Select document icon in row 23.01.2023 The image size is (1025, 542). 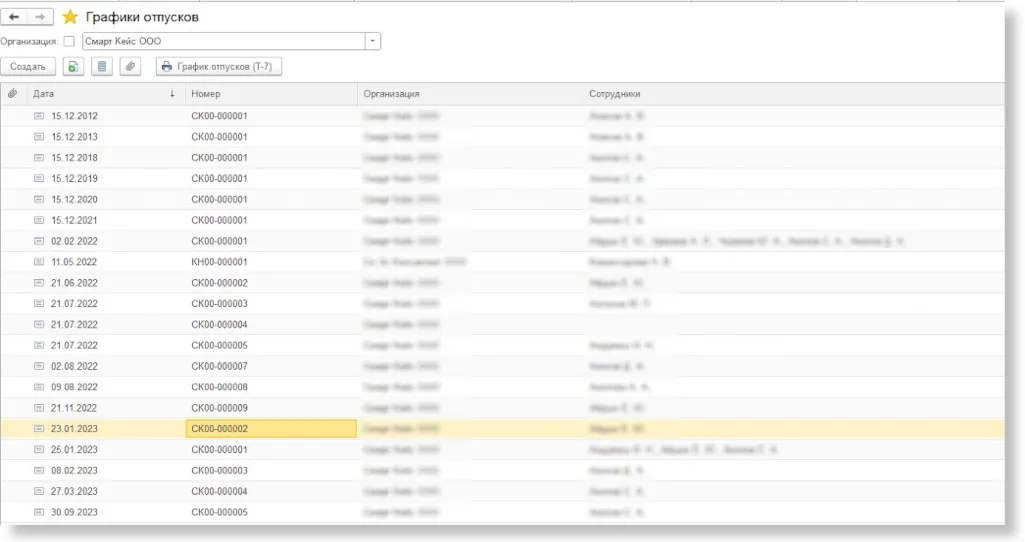[x=39, y=429]
